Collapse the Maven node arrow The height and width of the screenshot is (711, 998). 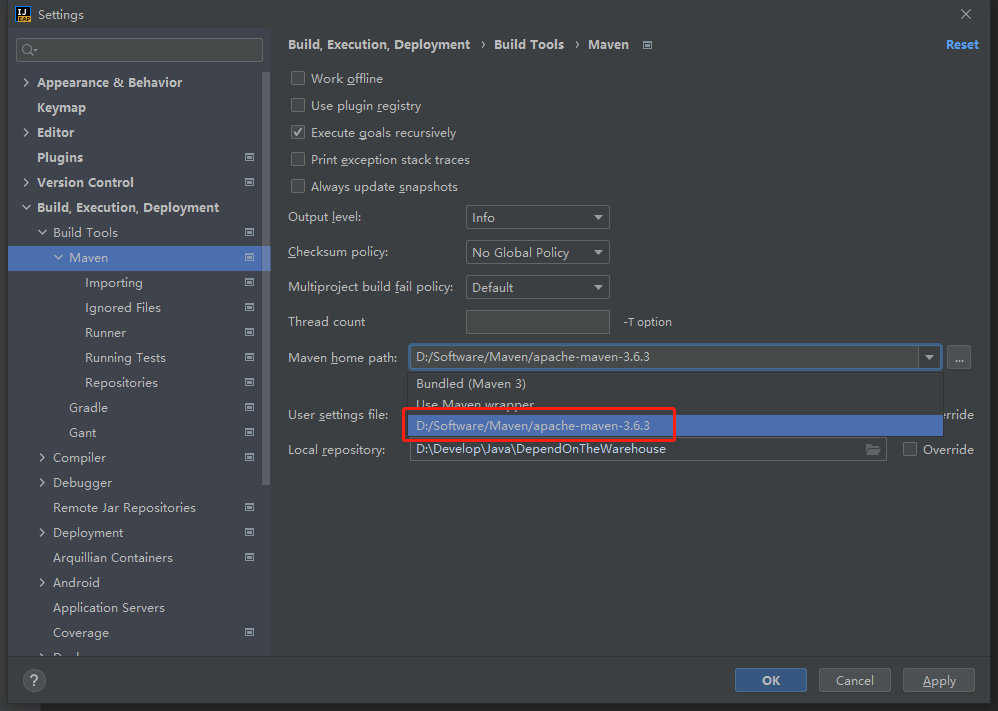pyautogui.click(x=59, y=257)
